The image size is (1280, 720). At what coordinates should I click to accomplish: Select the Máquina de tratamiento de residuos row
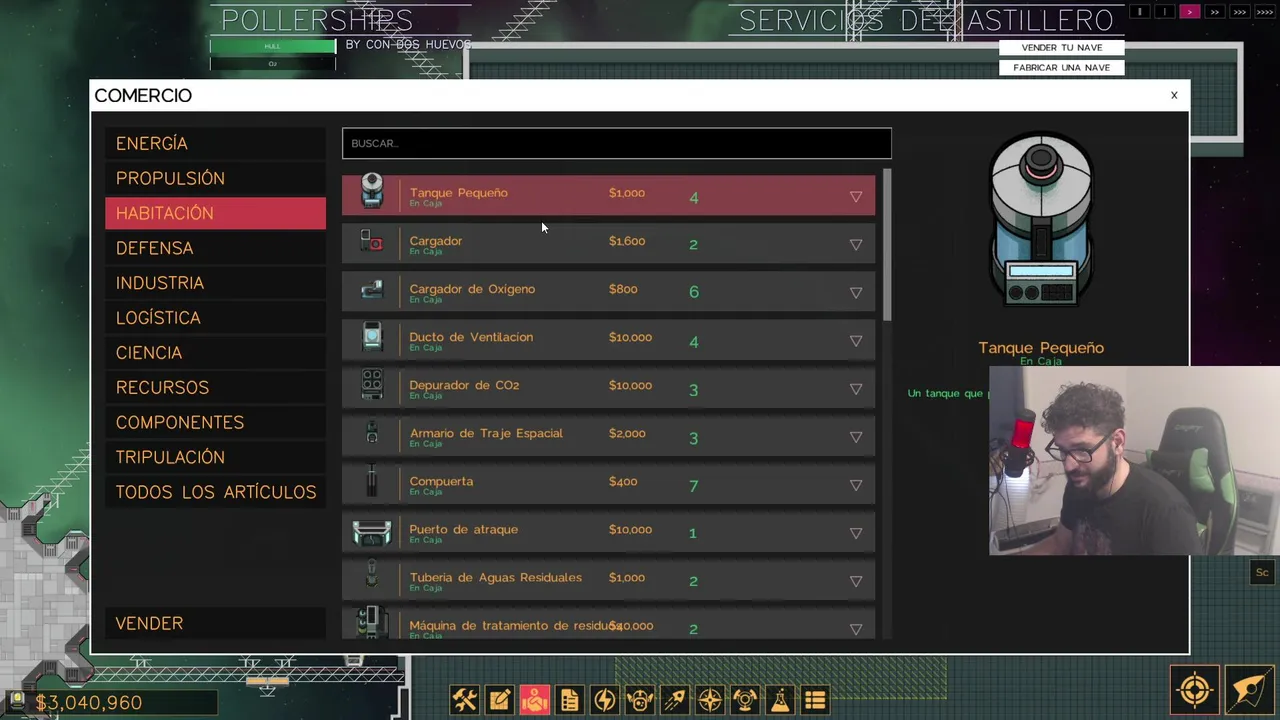pos(608,625)
